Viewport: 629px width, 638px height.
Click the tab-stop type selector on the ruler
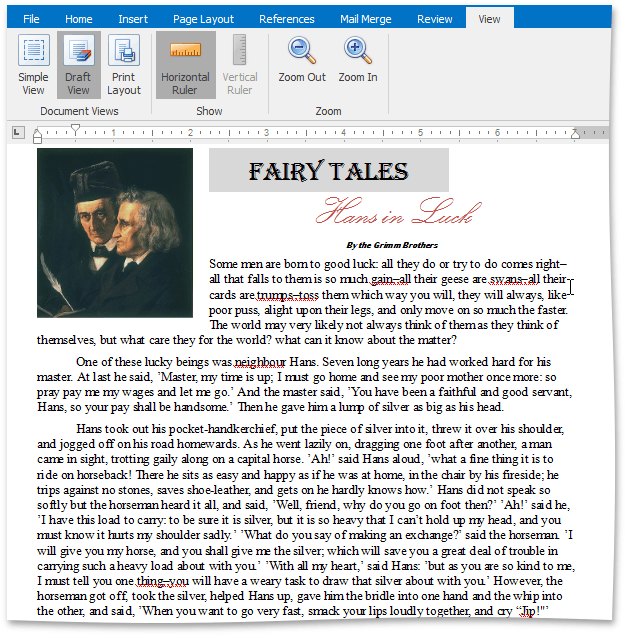[18, 132]
